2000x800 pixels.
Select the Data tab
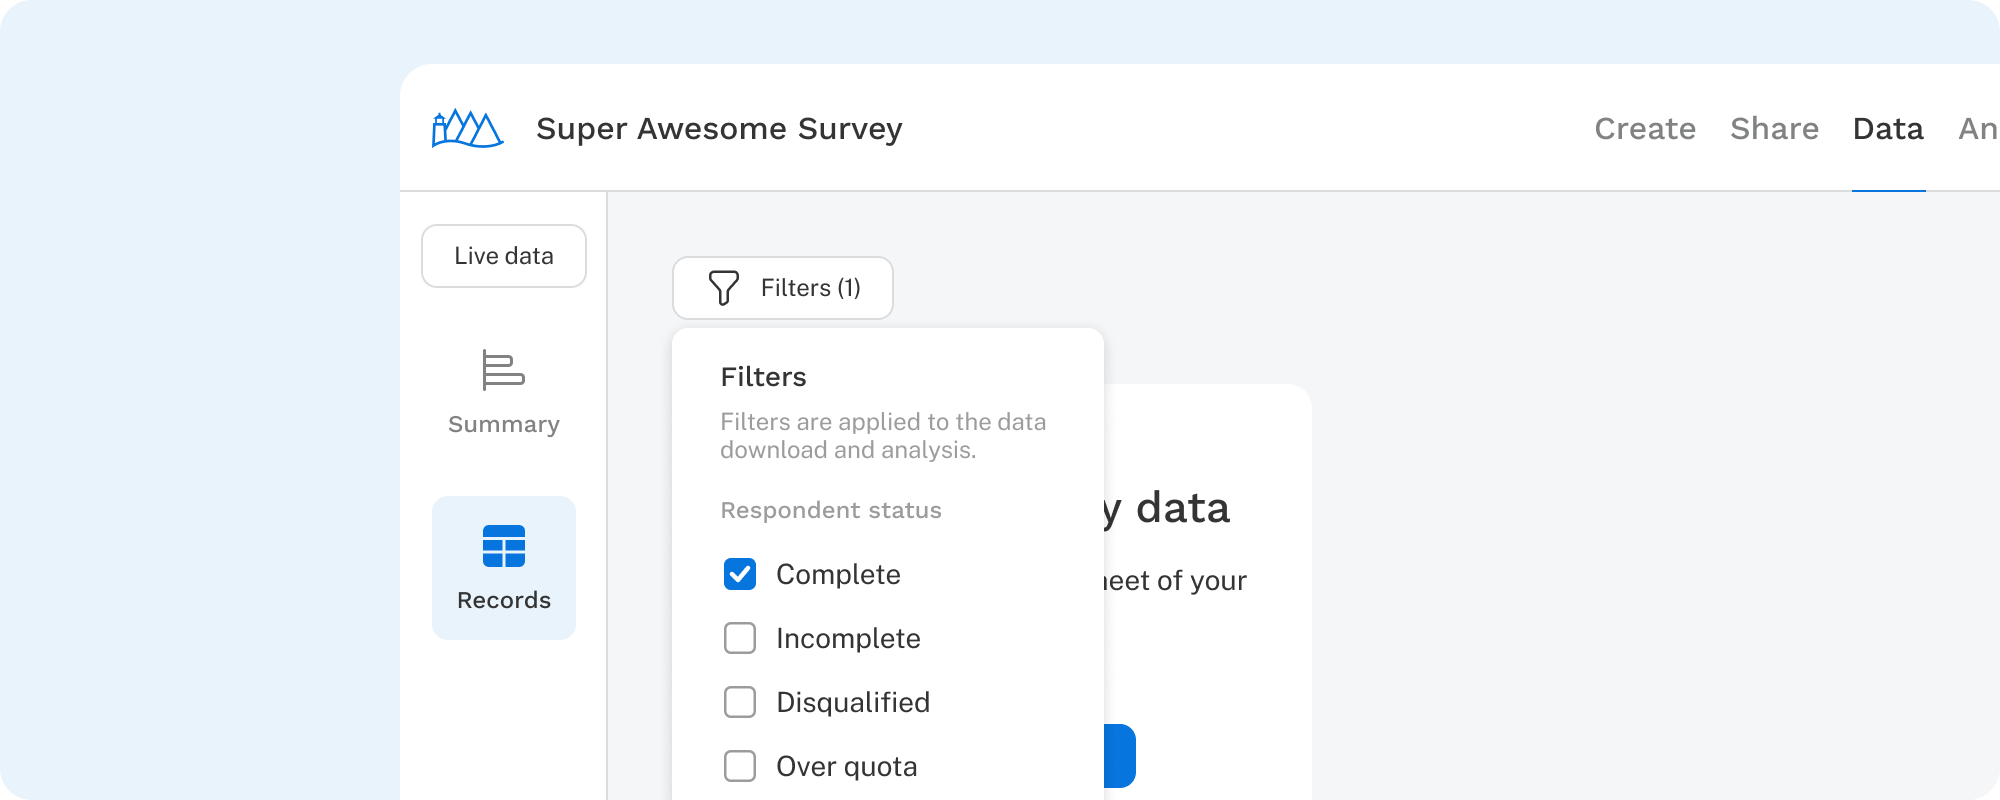tap(1888, 129)
